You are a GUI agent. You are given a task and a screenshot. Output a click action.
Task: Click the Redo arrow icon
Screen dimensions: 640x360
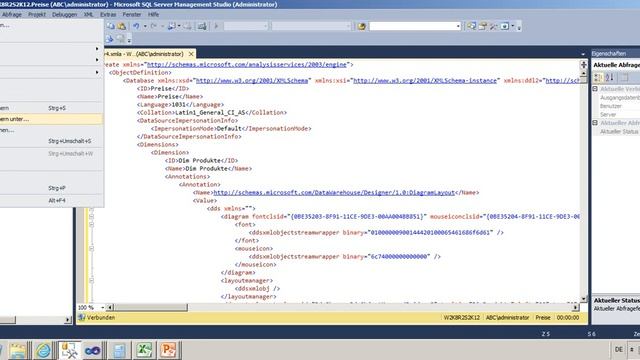point(153,26)
